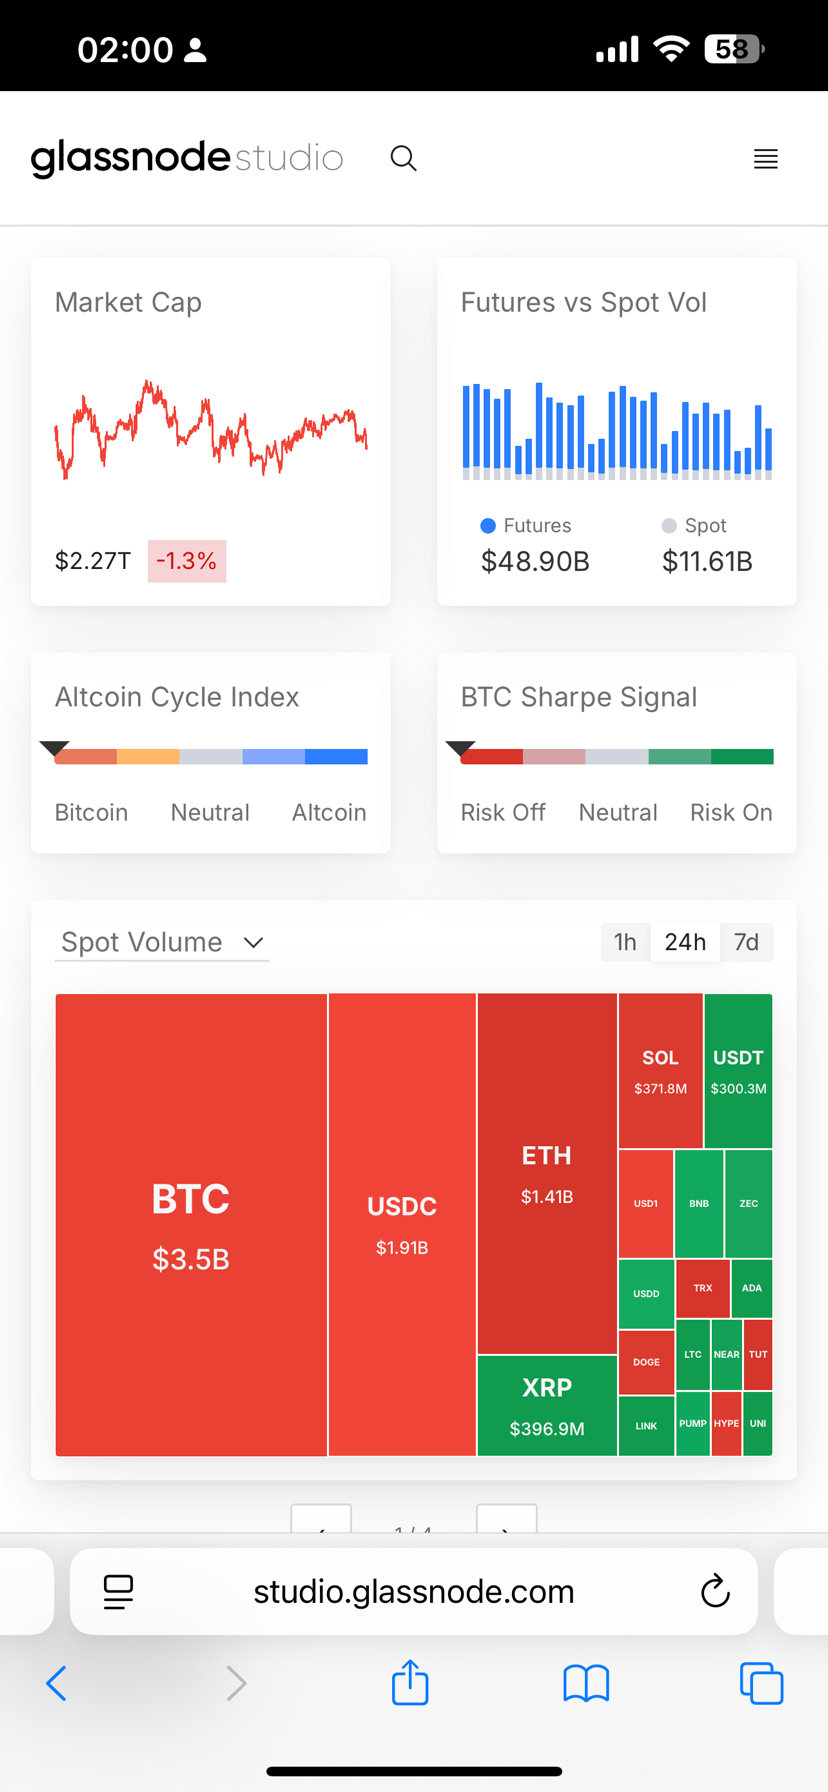Tap the Safari share icon
Screen dimensions: 828x1792
point(410,1682)
